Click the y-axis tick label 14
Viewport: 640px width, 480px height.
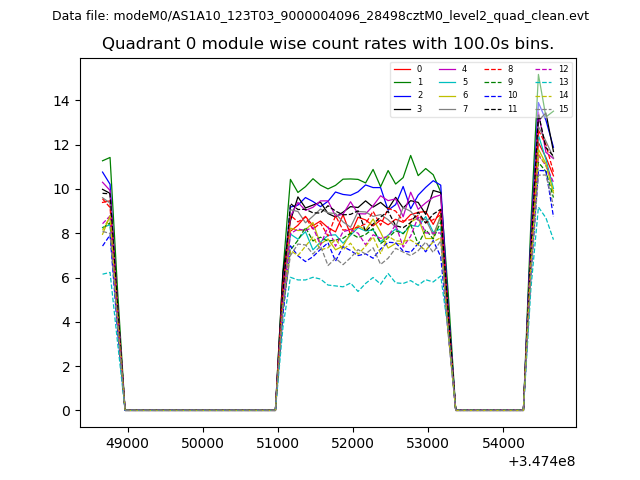[62, 100]
